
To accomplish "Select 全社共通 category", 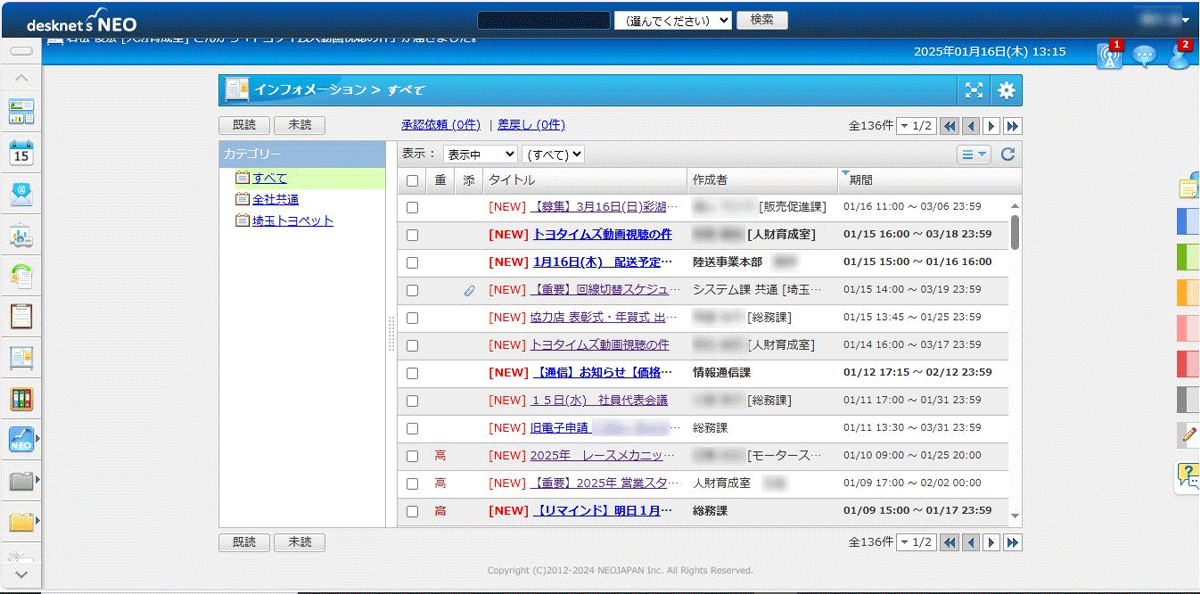I will (x=275, y=199).
